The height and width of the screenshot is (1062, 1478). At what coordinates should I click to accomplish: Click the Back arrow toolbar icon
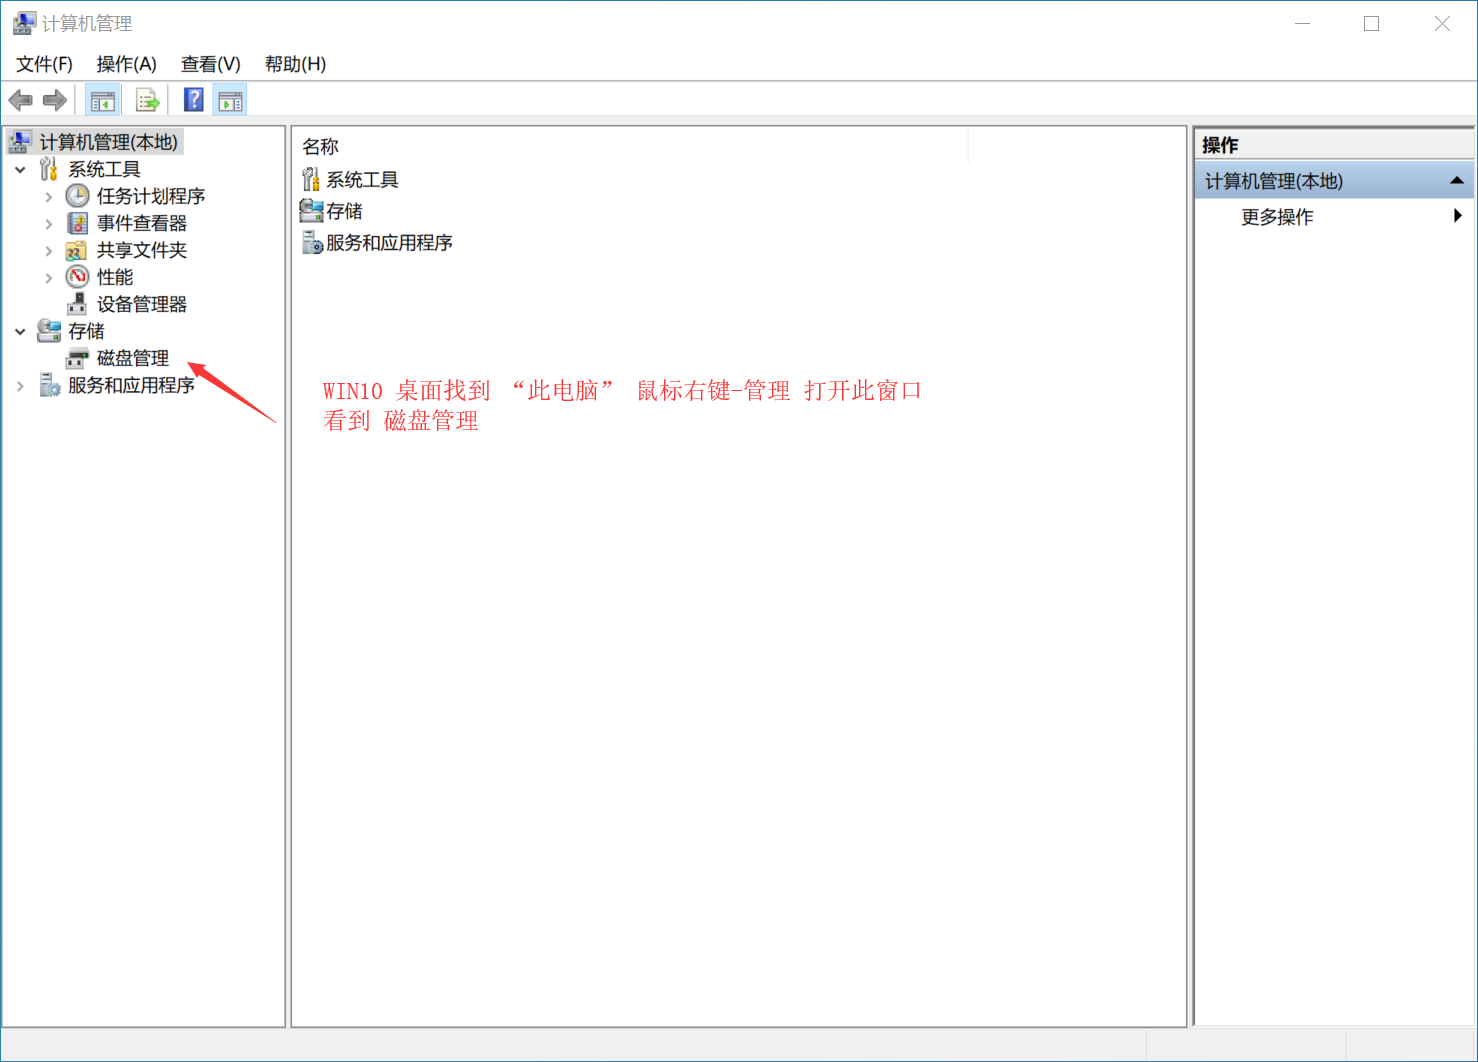coord(20,100)
